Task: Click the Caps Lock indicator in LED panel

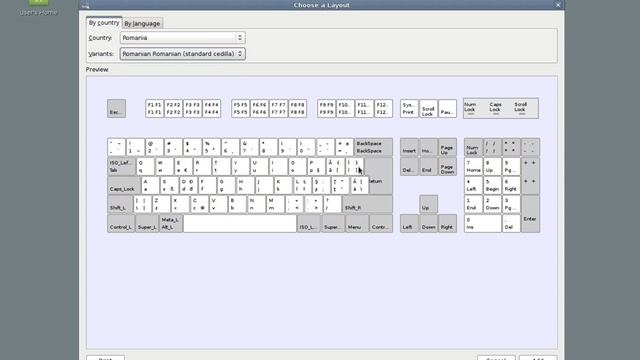Action: 496,108
